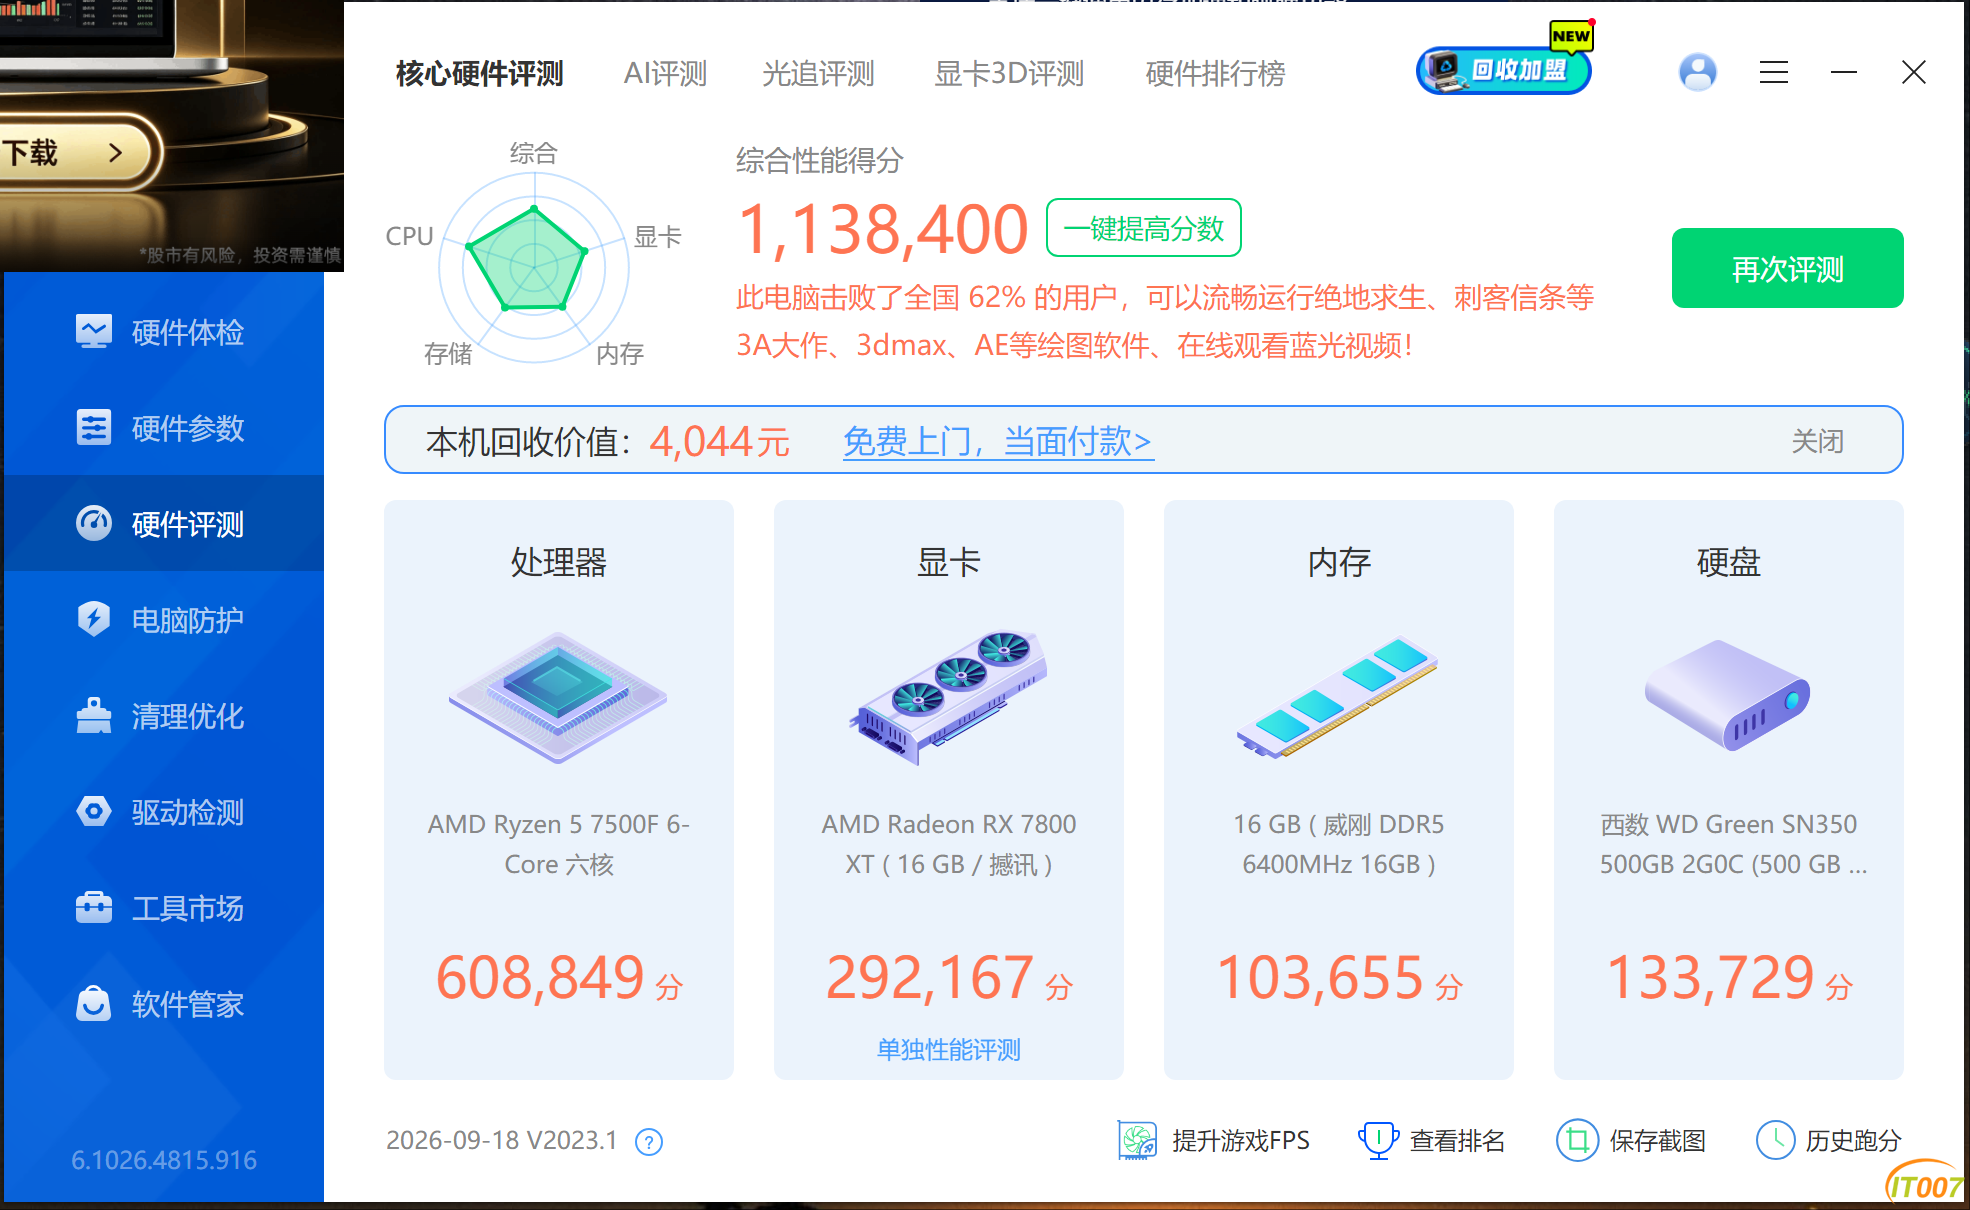Click the total score 1,138,400
This screenshot has height=1210, width=1970.
(x=882, y=229)
